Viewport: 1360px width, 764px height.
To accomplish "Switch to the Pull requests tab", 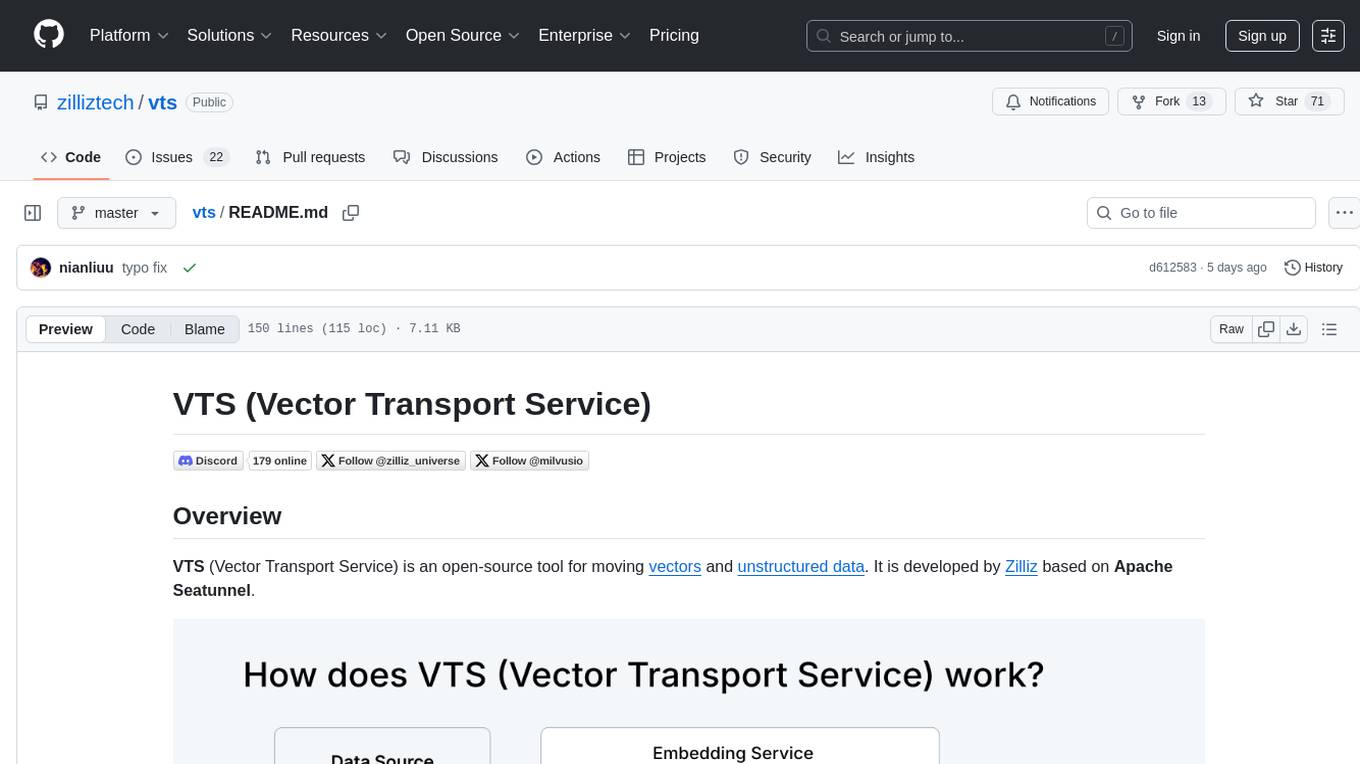I will tap(310, 157).
